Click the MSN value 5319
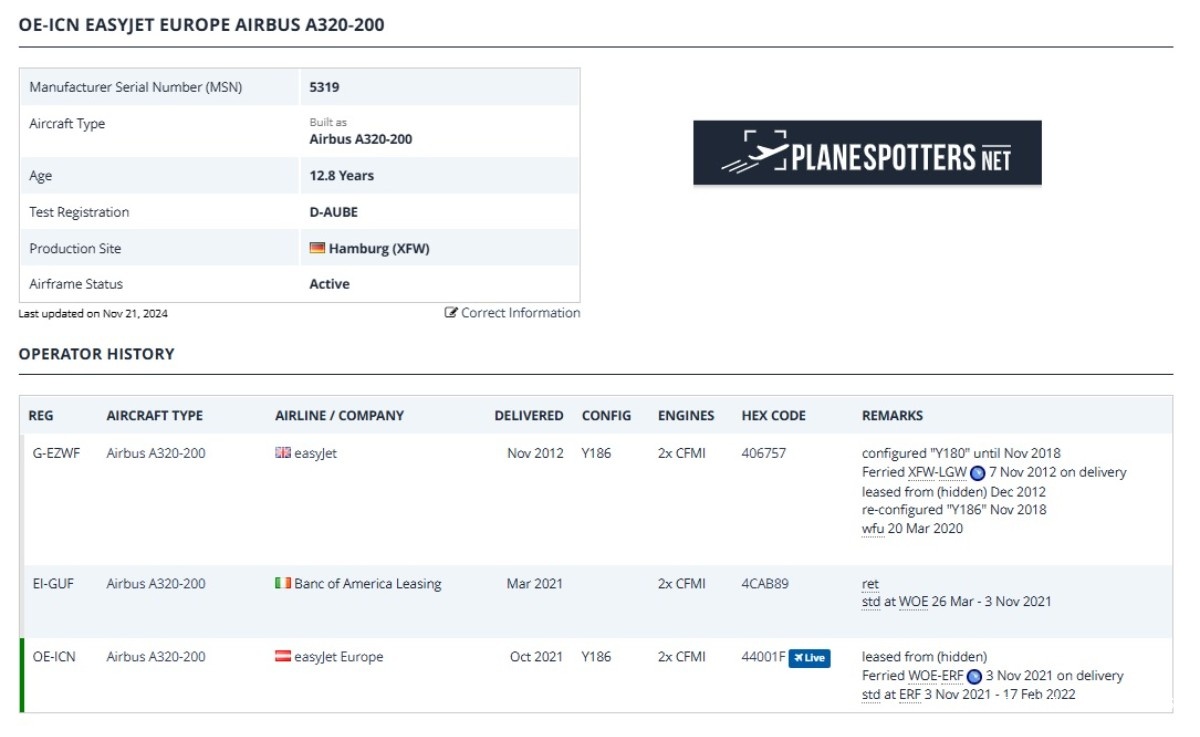This screenshot has width=1200, height=737. [324, 87]
